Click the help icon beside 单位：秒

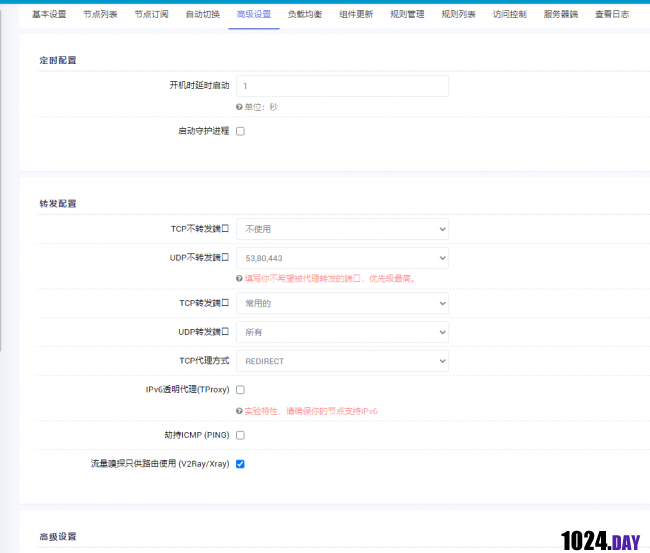click(x=239, y=107)
